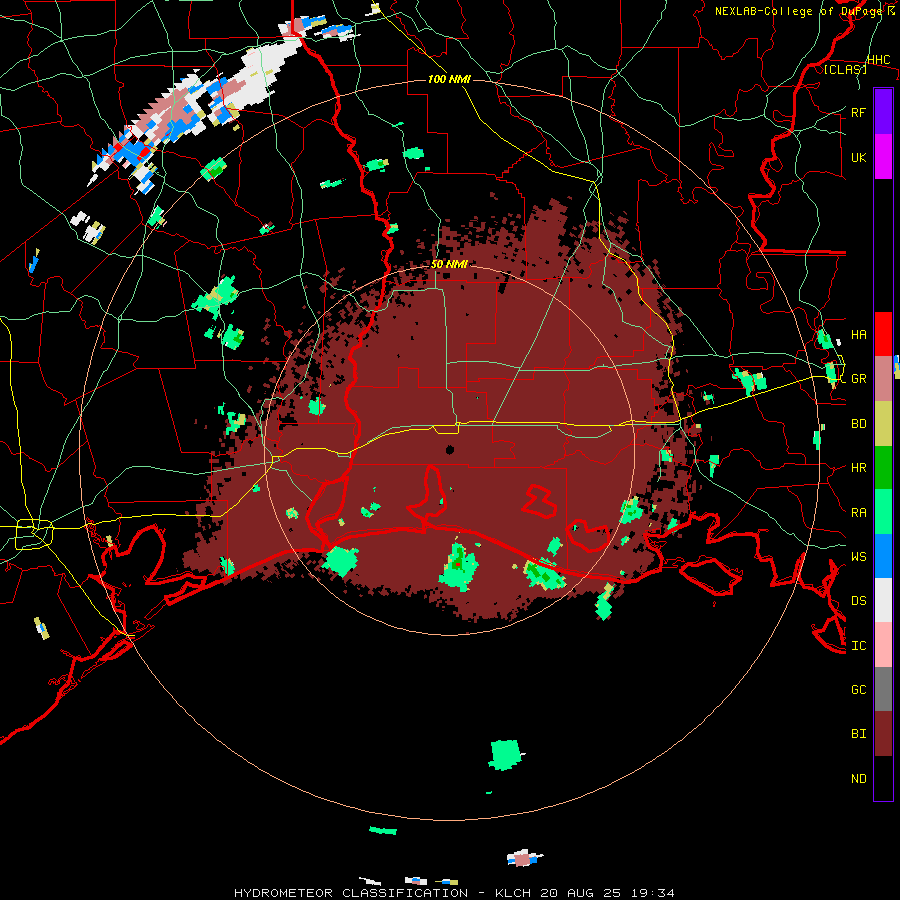
Task: Click the "HHC" product code text
Action: point(878,60)
